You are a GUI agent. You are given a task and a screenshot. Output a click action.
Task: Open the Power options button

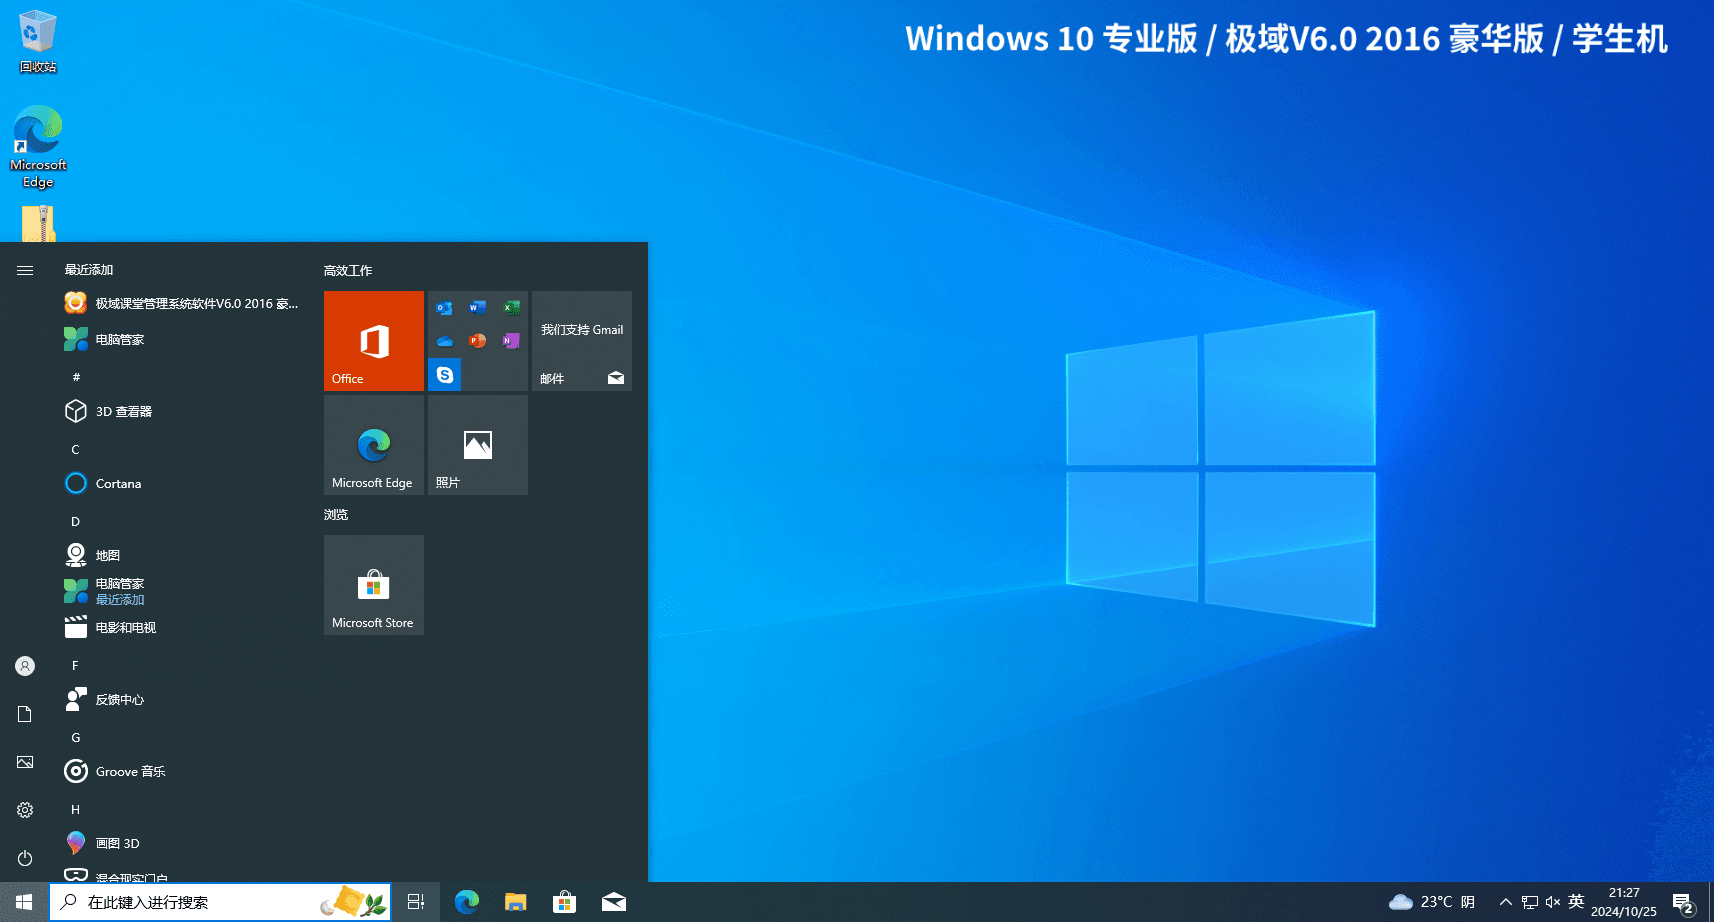coord(25,858)
